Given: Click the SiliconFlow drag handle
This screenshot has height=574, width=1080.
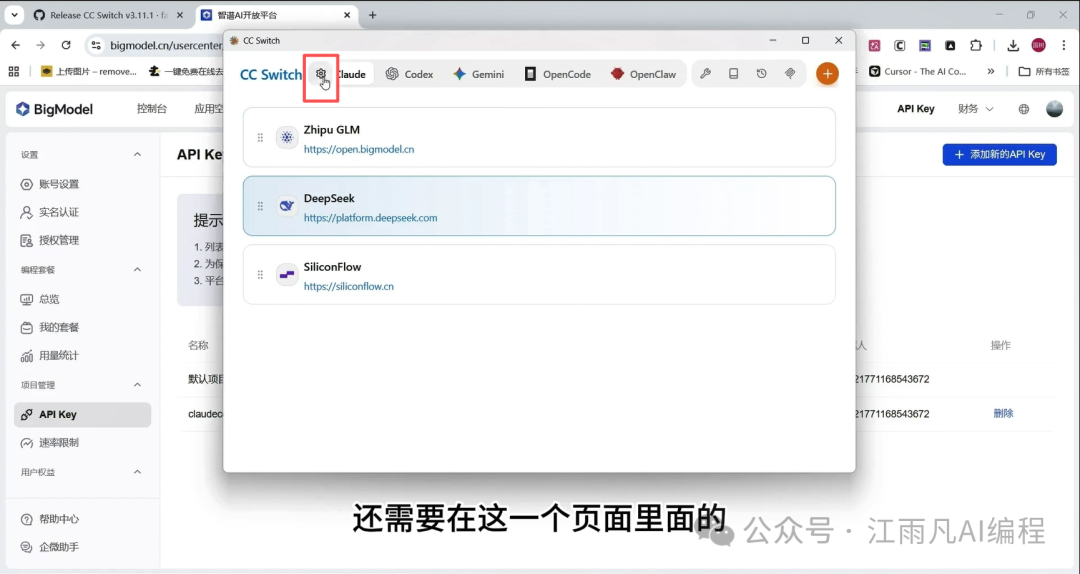Looking at the screenshot, I should point(260,275).
